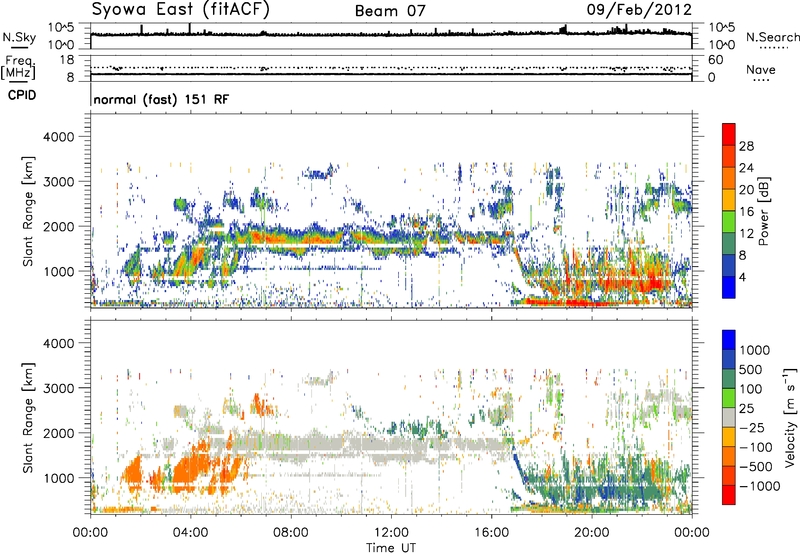The image size is (800, 554).
Task: Select the '16' label on Power colorbar
Action: pos(746,212)
